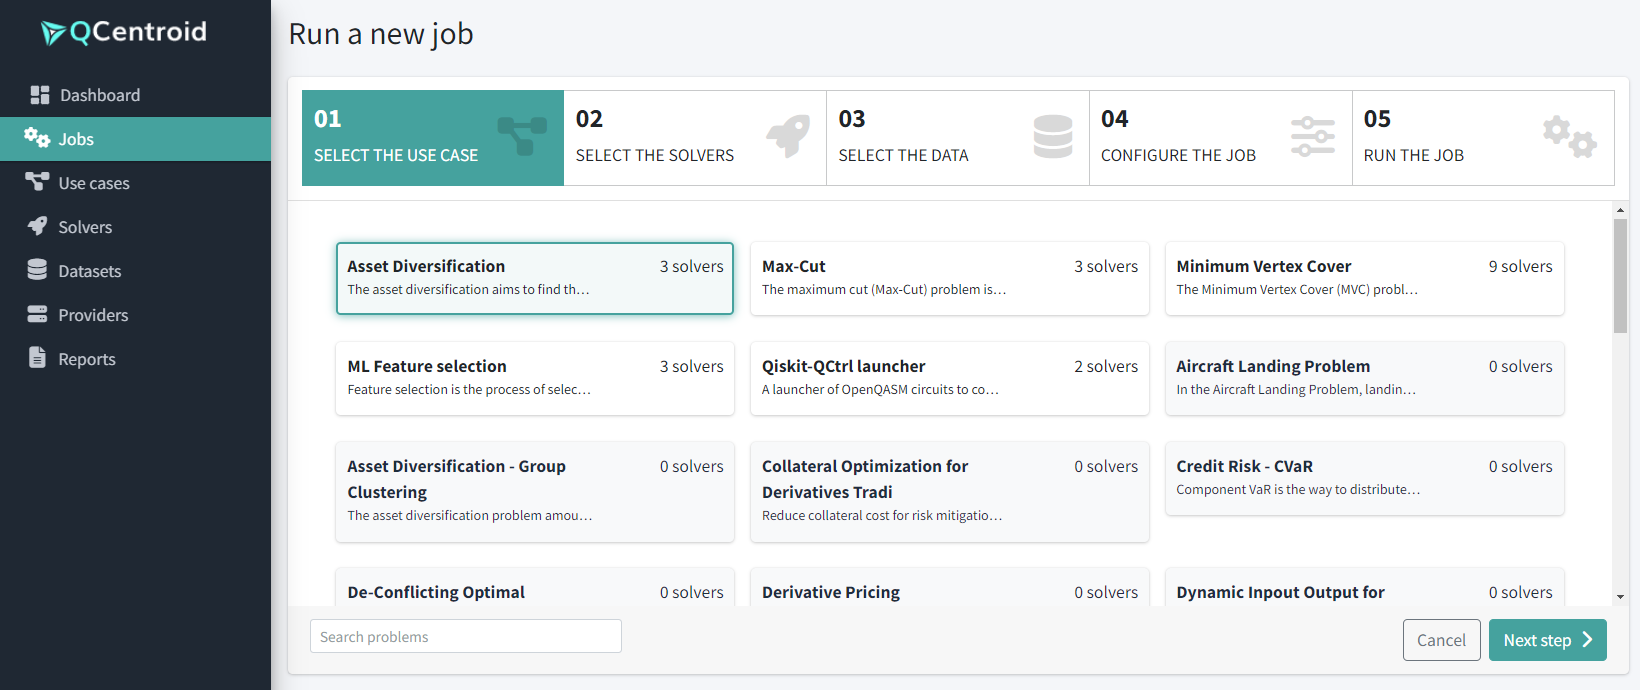Choose the Minimum Vertex Cover use case
Image resolution: width=1640 pixels, height=690 pixels.
[x=1363, y=278]
